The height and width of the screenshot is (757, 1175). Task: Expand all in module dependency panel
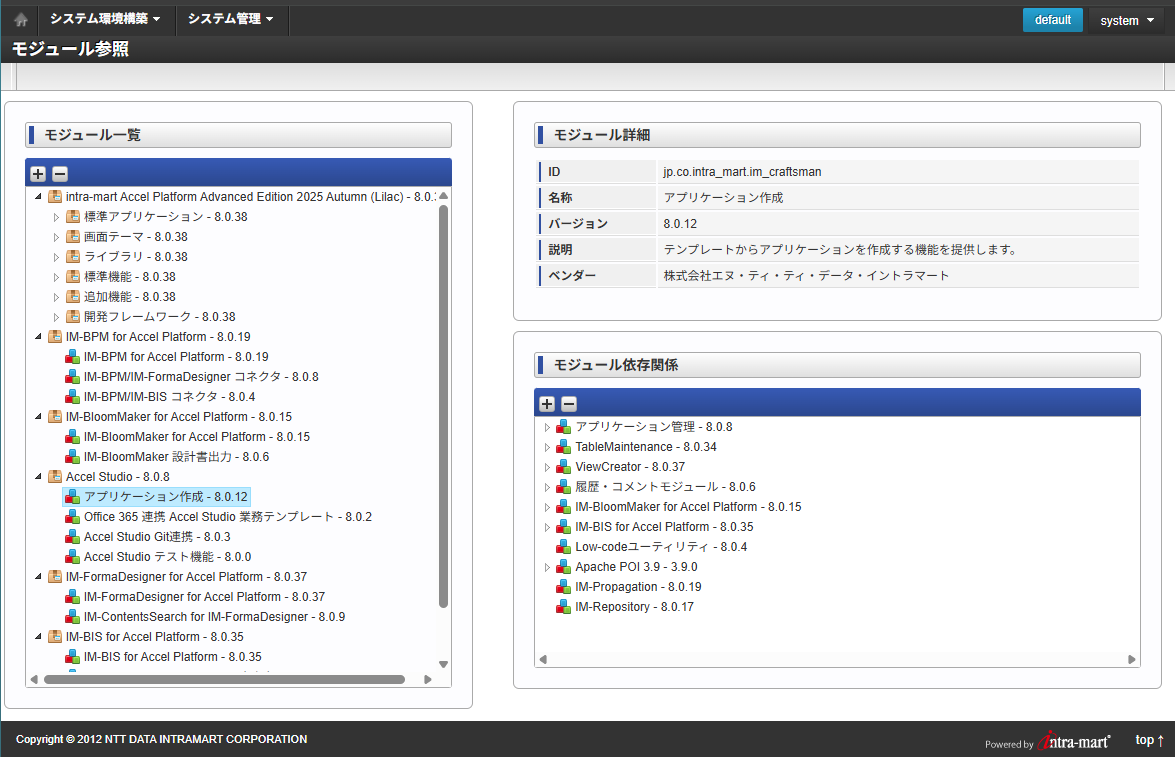pos(547,404)
